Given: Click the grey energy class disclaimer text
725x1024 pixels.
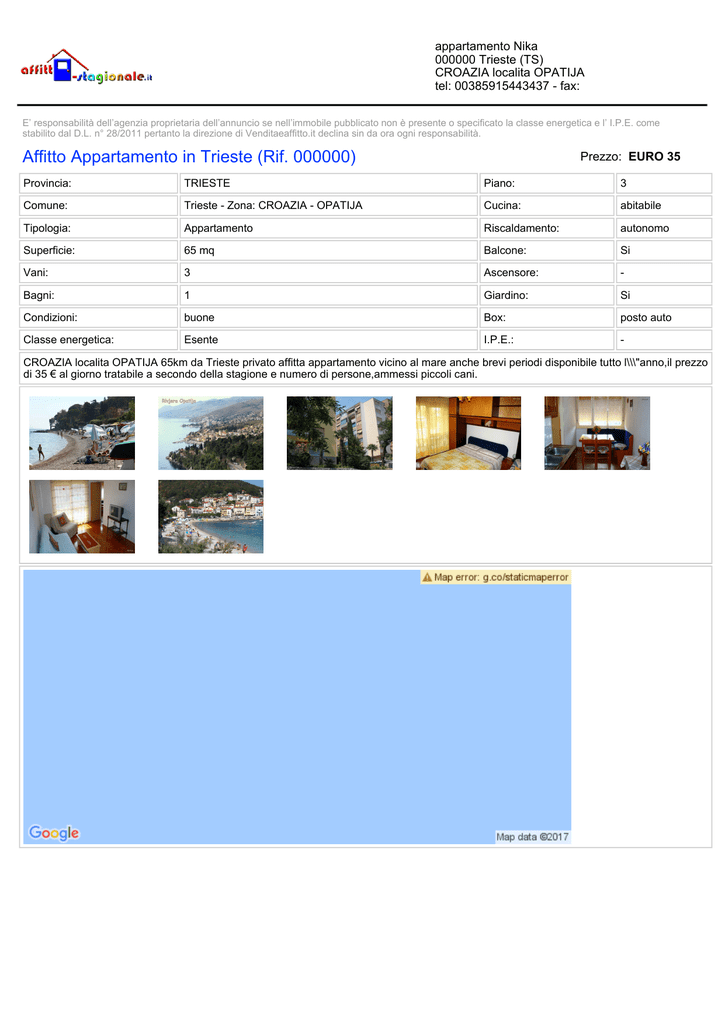Looking at the screenshot, I should pyautogui.click(x=341, y=128).
